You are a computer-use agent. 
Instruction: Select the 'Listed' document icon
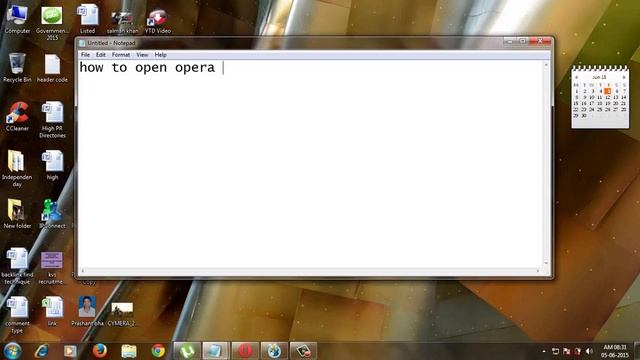(87, 19)
